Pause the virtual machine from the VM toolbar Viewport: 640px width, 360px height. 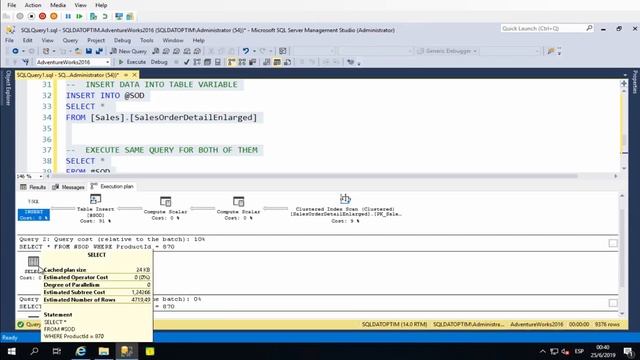coord(68,16)
